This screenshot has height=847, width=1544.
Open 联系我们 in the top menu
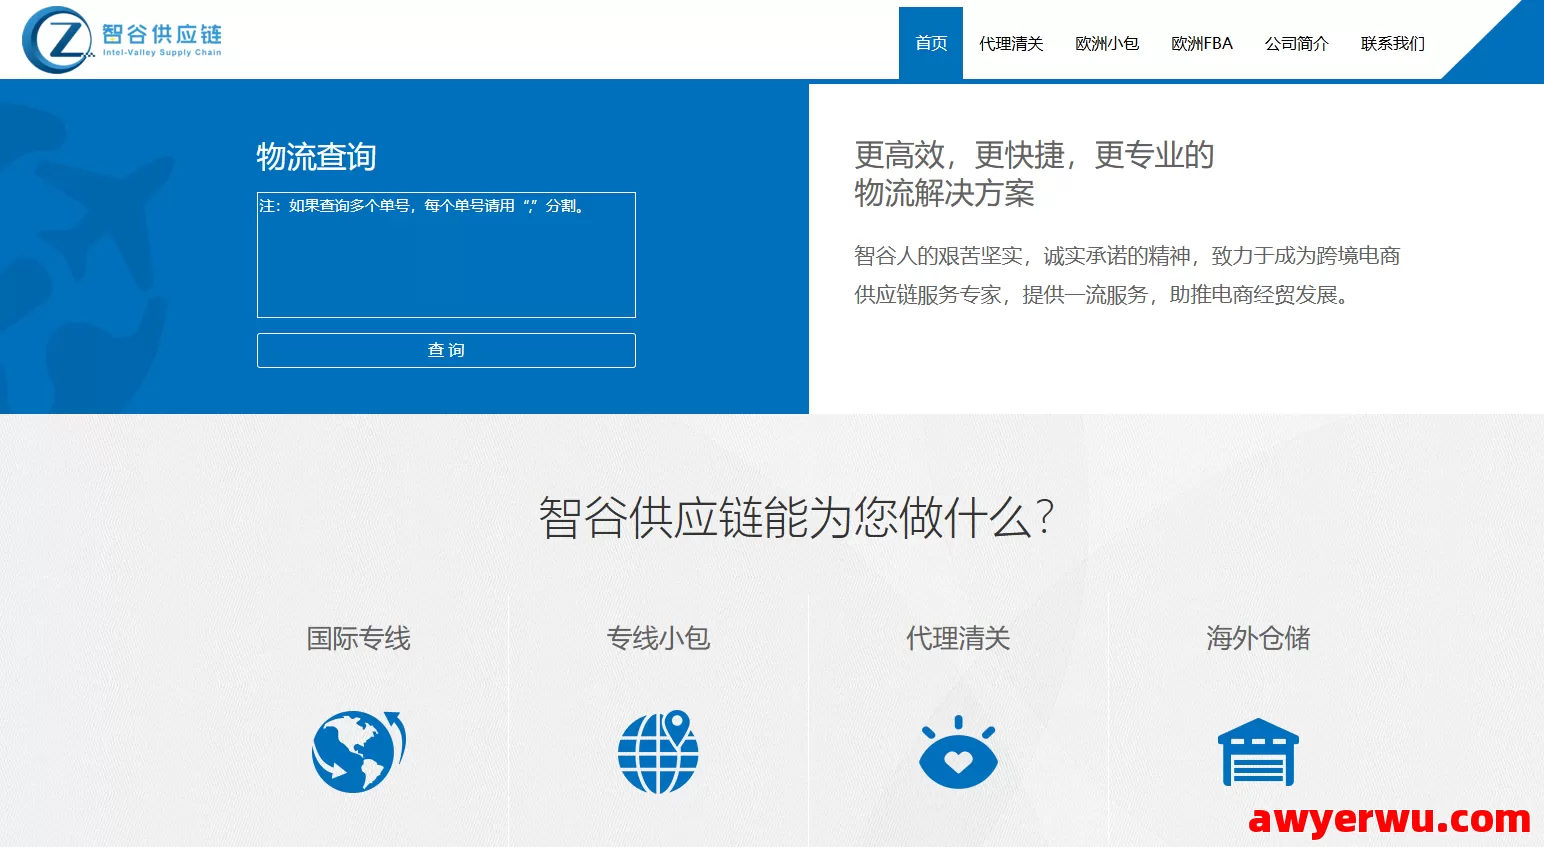click(x=1393, y=43)
